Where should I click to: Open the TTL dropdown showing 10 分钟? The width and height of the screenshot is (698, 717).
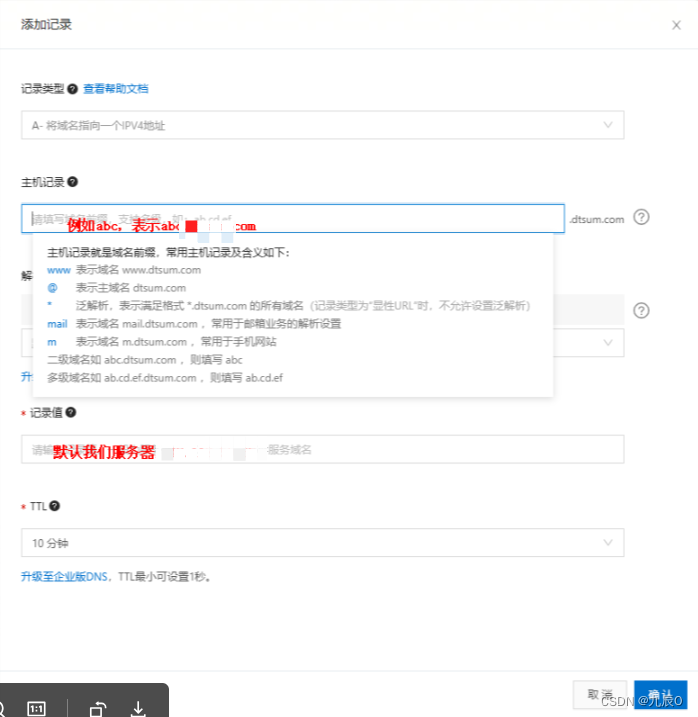pyautogui.click(x=322, y=543)
